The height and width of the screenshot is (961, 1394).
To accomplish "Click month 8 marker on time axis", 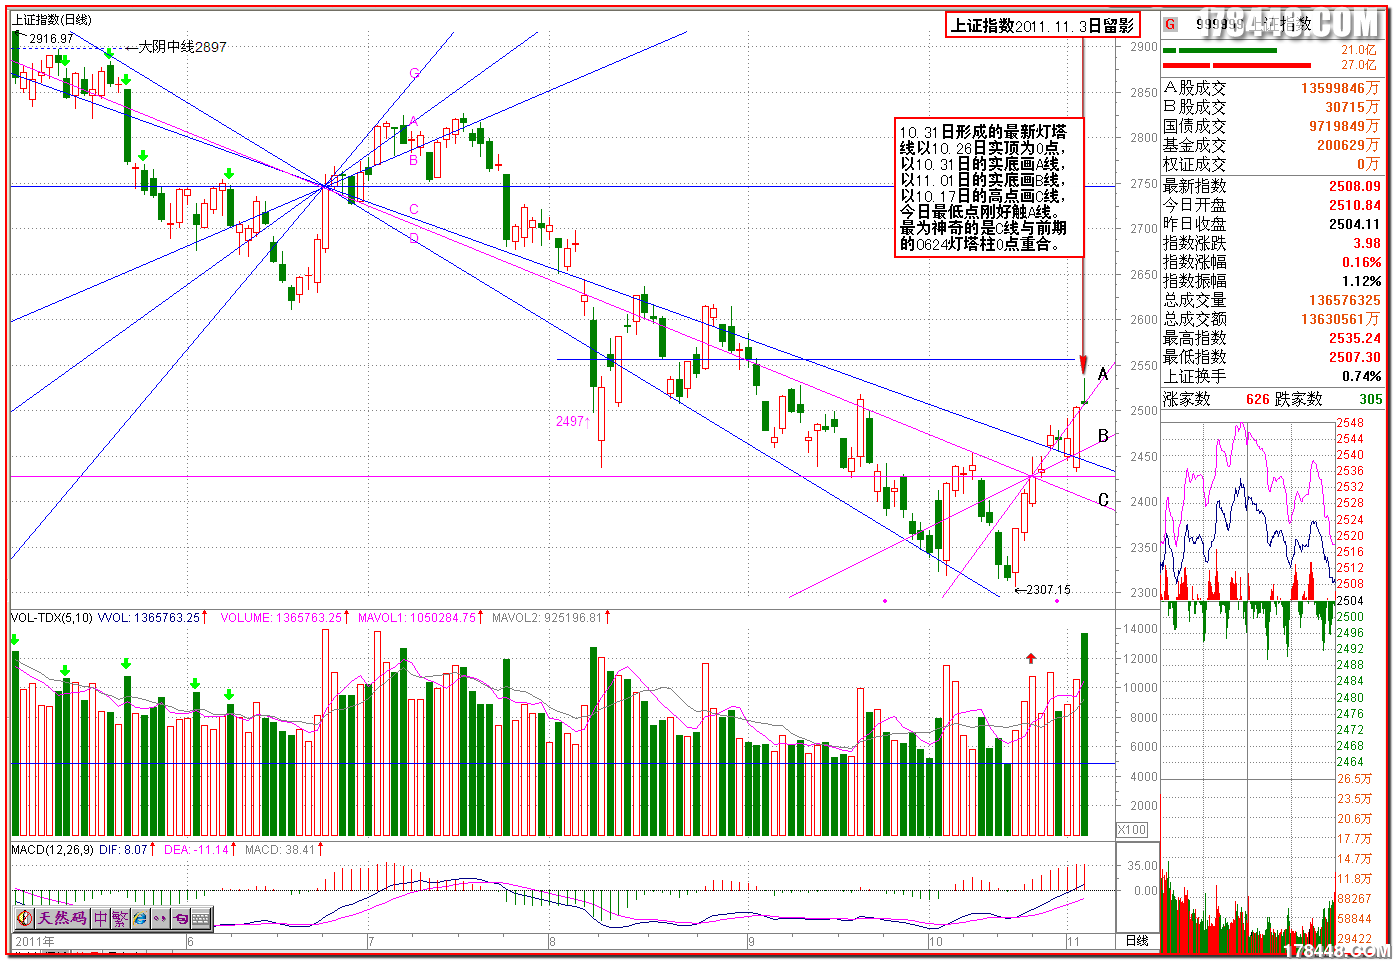I will click(x=551, y=941).
